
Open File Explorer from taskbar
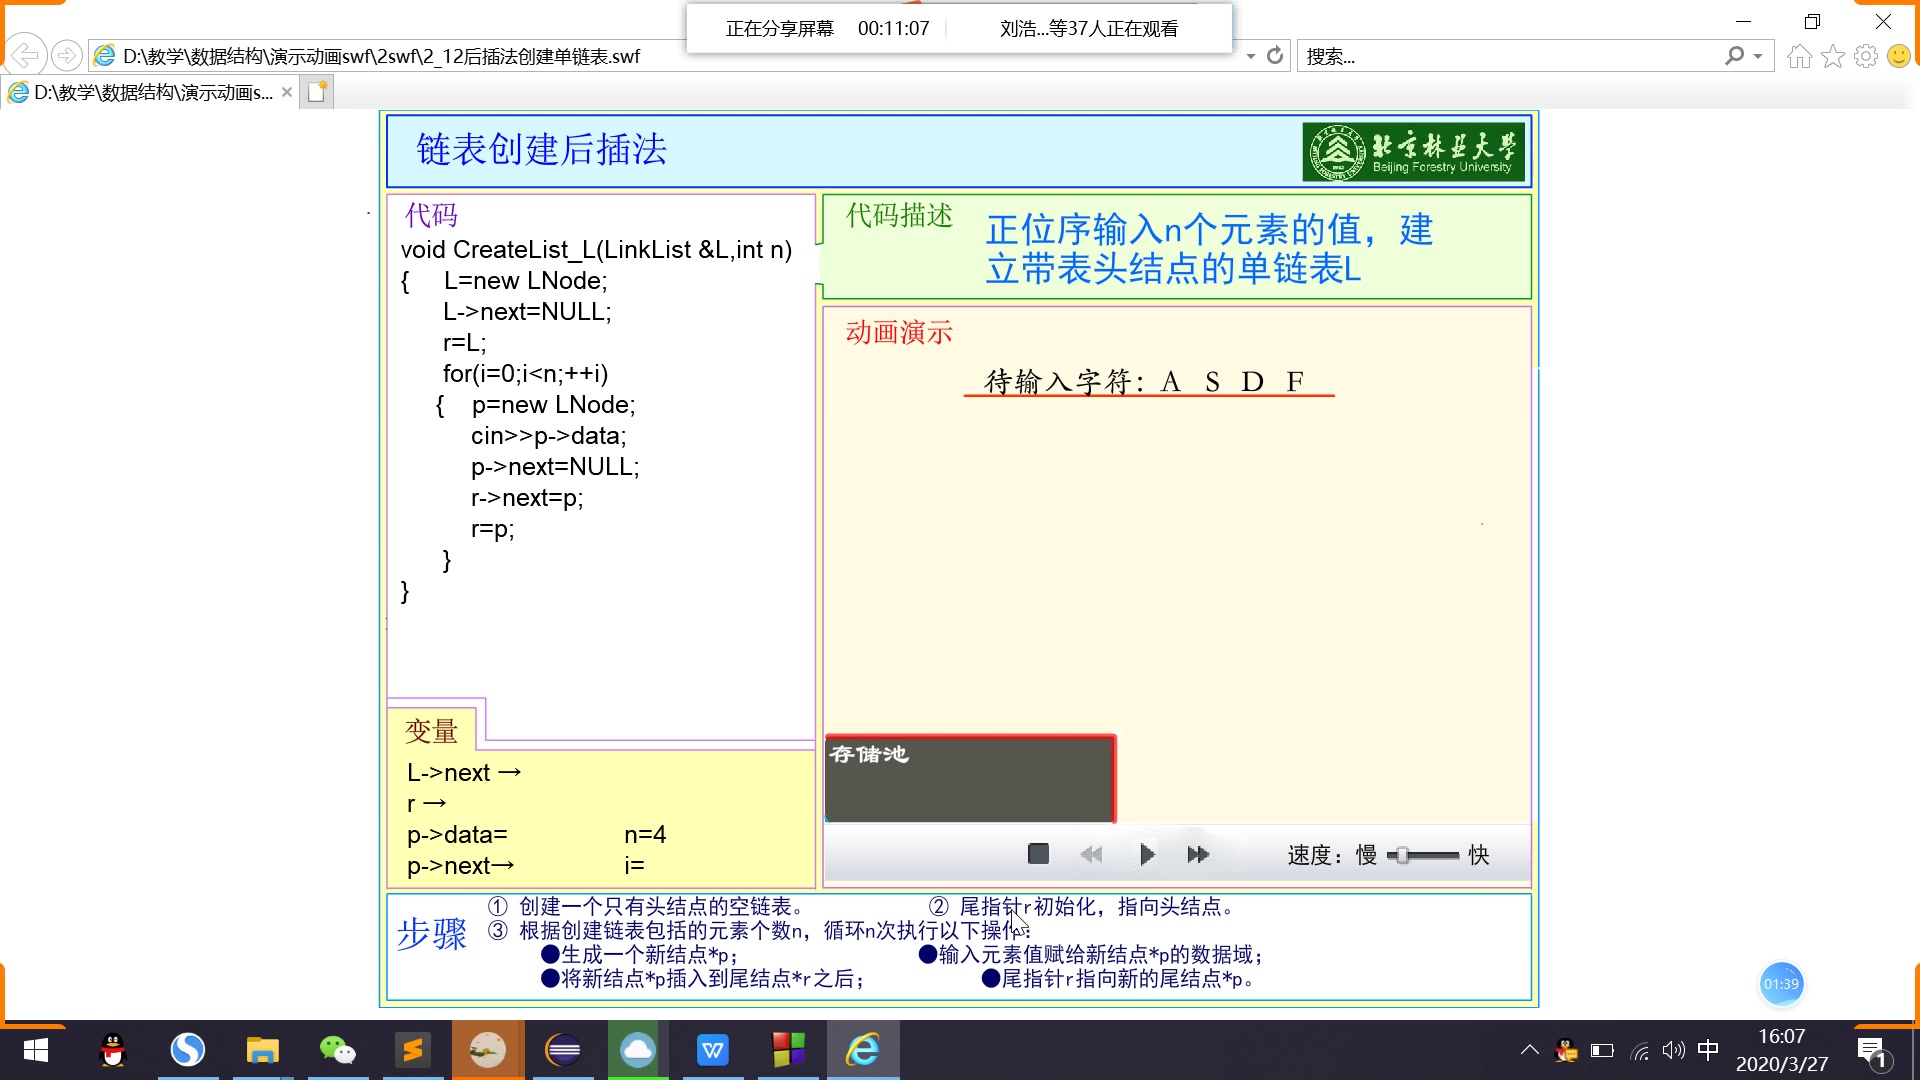[x=263, y=1050]
